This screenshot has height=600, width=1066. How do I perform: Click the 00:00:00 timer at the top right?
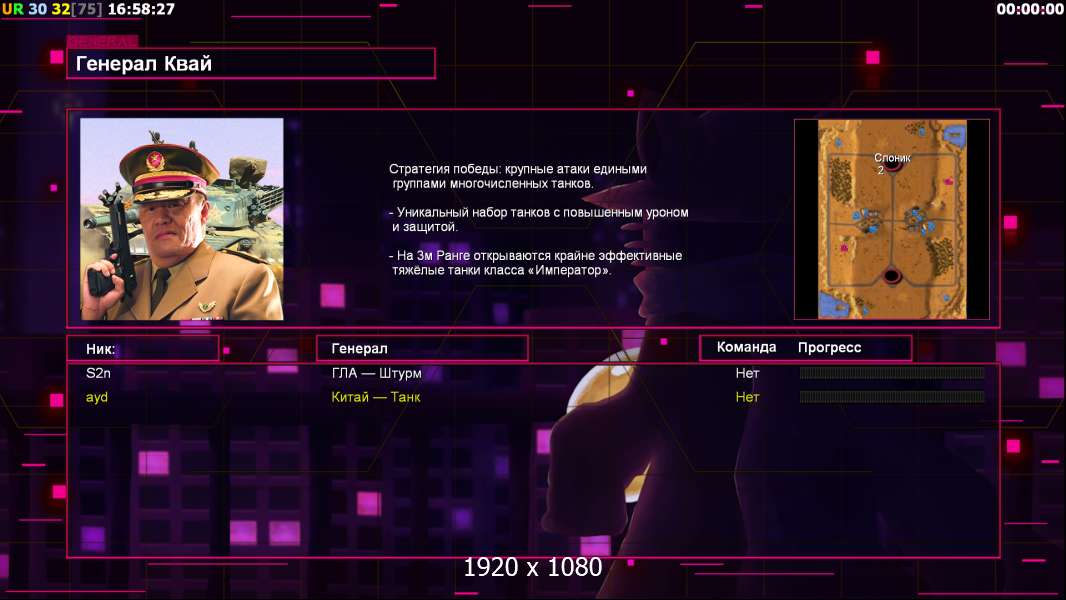(x=1030, y=9)
